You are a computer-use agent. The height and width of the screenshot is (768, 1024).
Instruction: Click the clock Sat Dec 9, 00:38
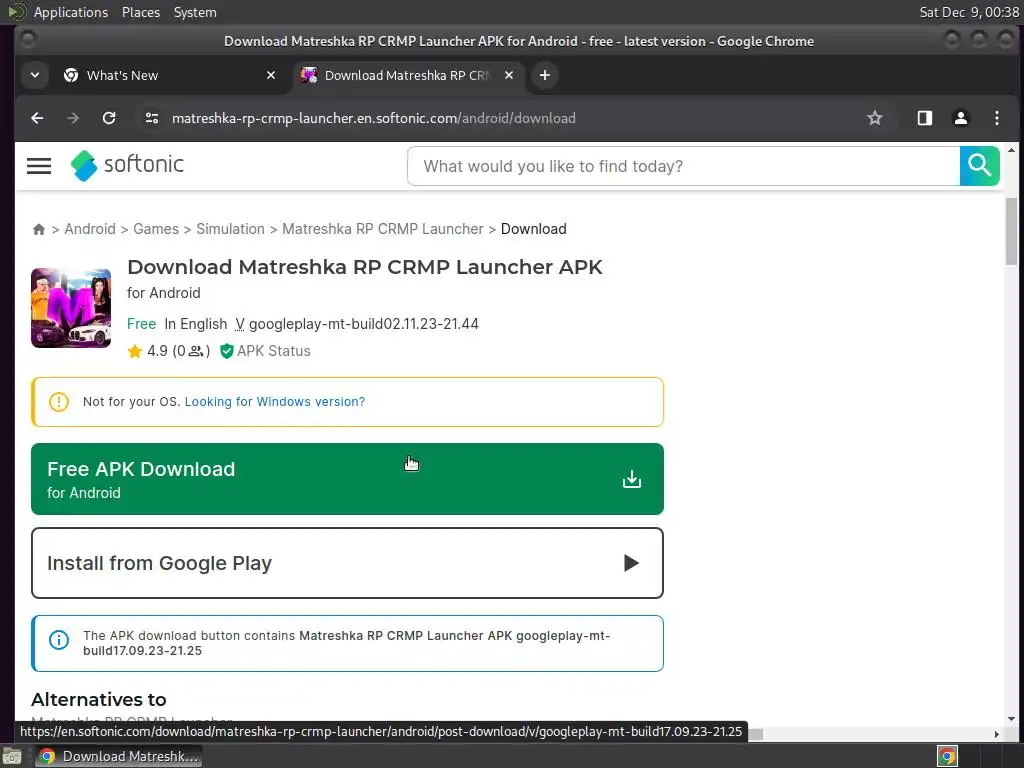[969, 12]
